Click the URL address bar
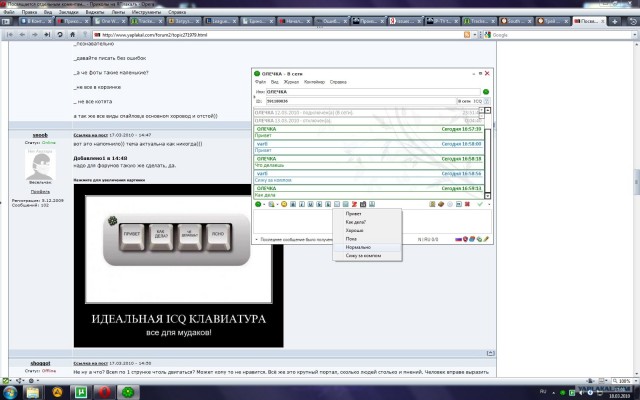Screen dimensions: 640x400 tap(282, 35)
